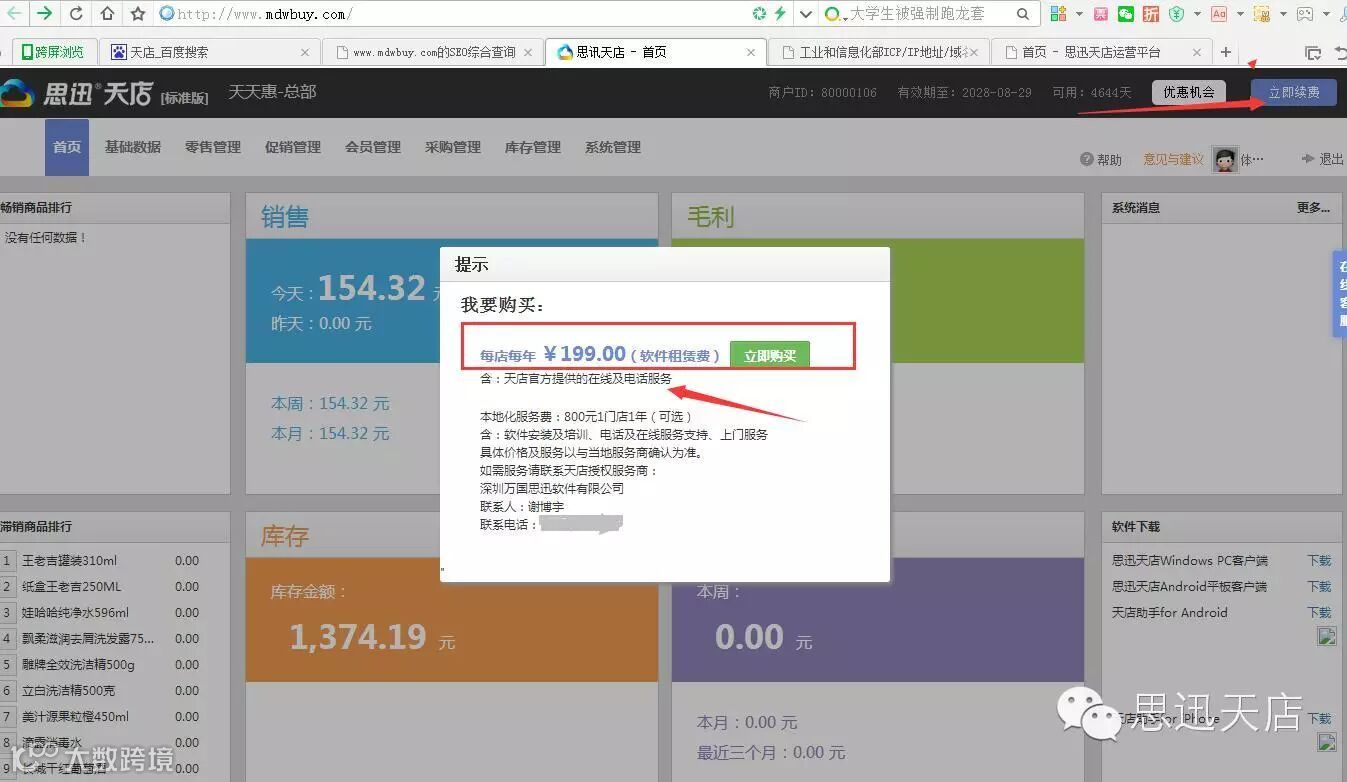Open the 库存管理 menu
This screenshot has width=1347, height=782.
click(x=533, y=147)
